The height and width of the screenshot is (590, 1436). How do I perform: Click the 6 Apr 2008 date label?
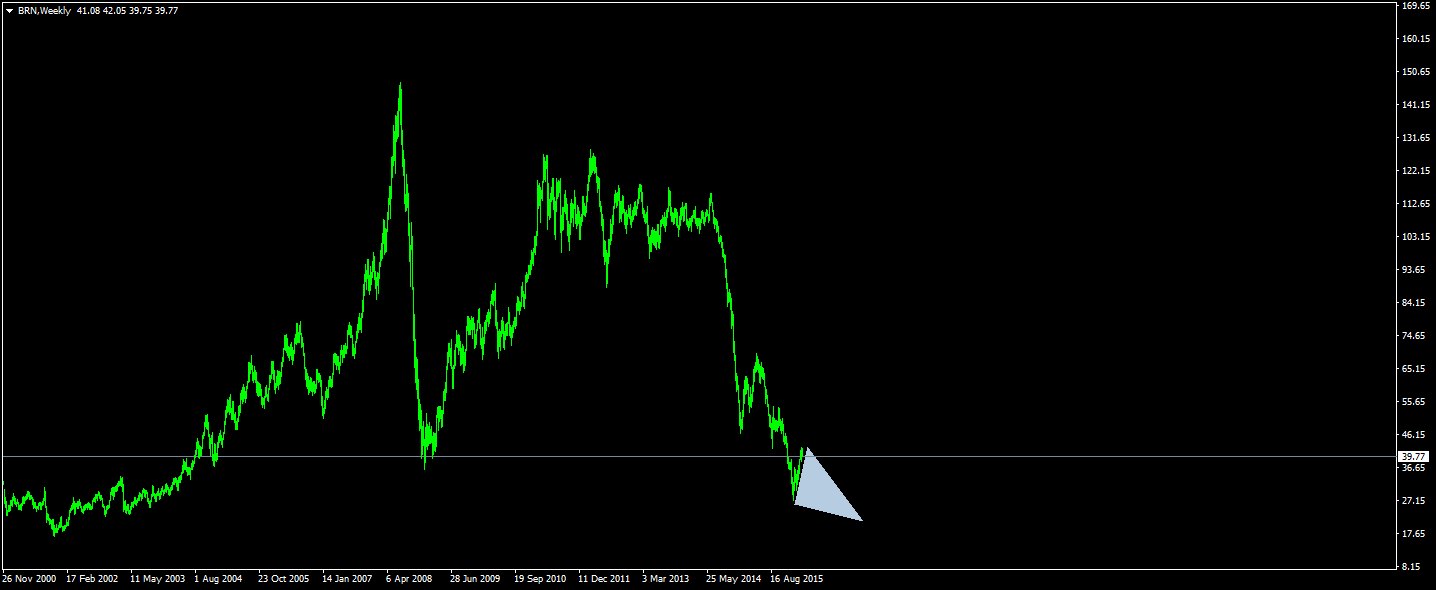coord(410,579)
